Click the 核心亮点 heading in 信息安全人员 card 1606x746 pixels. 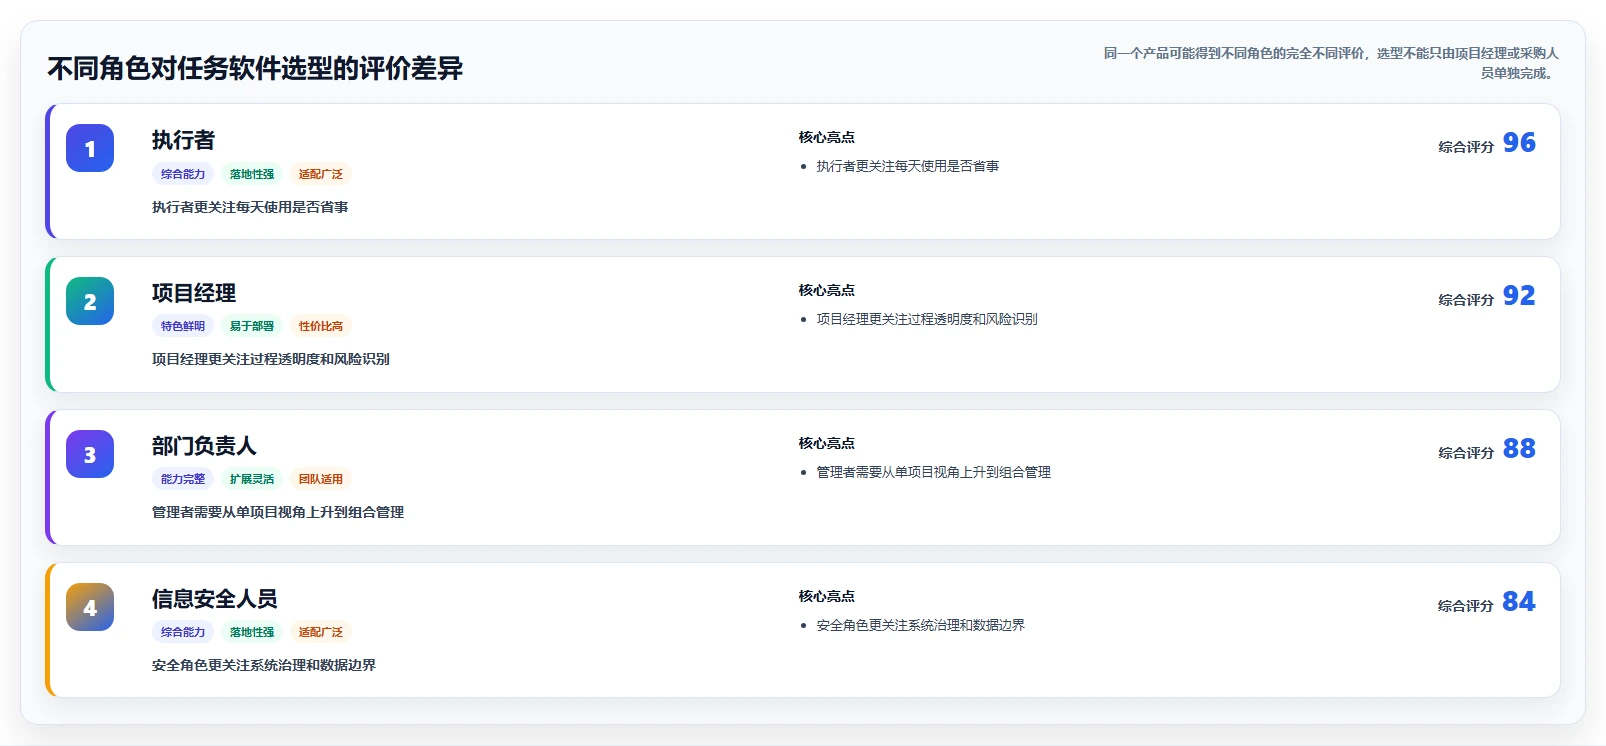pos(827,596)
